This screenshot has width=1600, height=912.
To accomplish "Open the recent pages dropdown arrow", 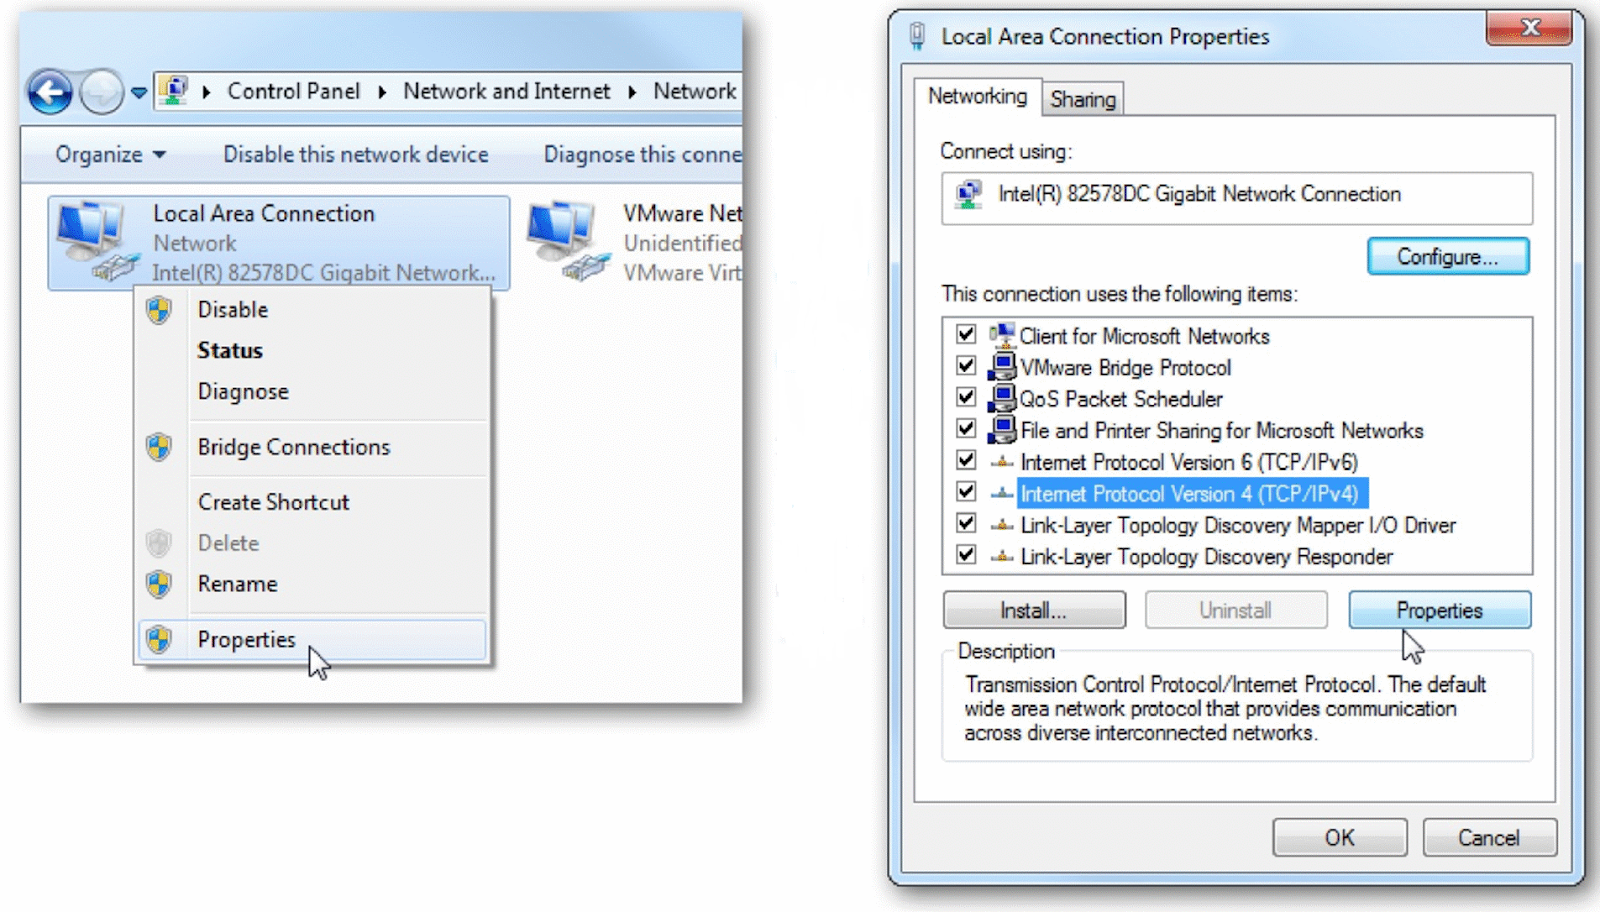I will [x=139, y=93].
